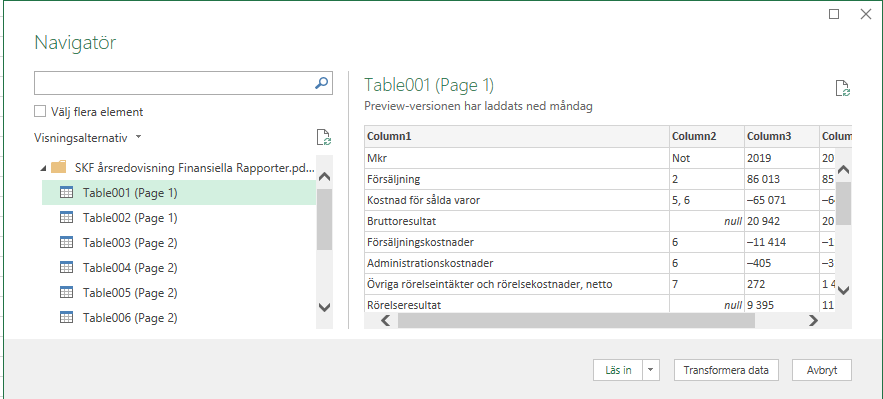Click the SKF årsredovisning folder icon
The image size is (883, 399).
59,167
